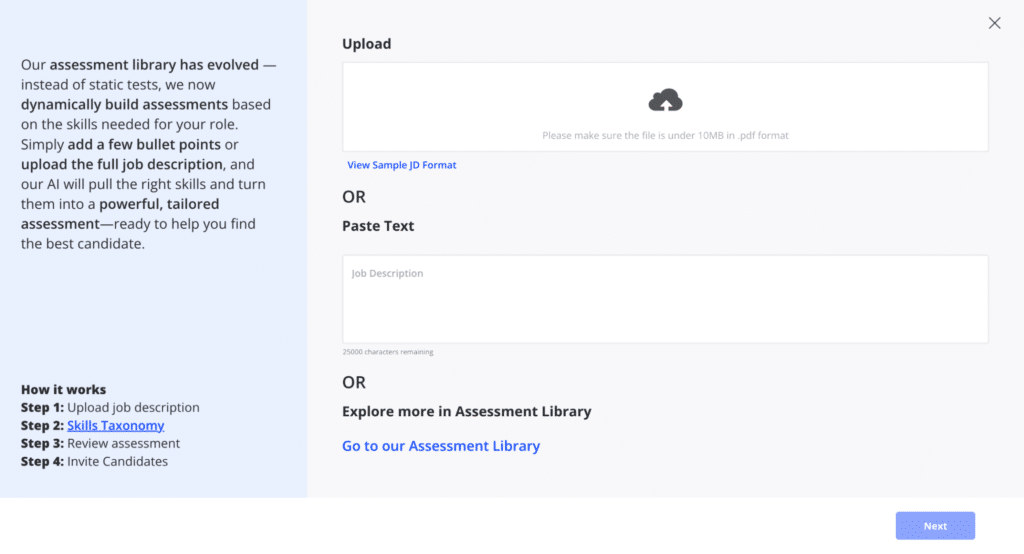Click the 'How it works' heading
Viewport: 1024px width, 554px height.
(x=63, y=389)
